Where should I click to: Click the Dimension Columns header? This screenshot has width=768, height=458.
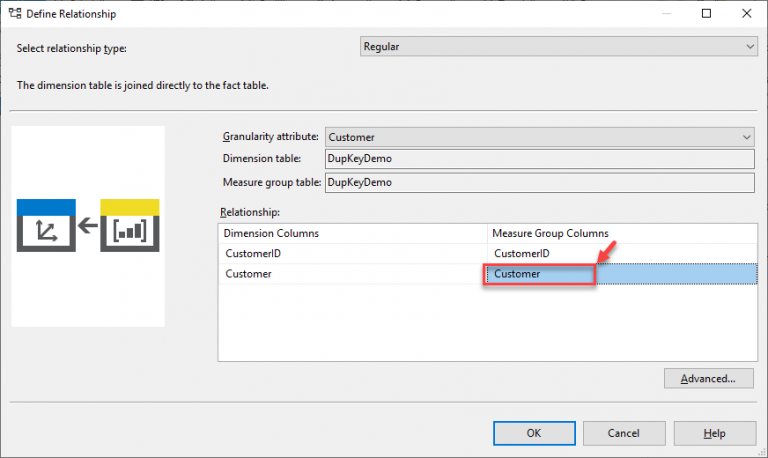tap(352, 233)
